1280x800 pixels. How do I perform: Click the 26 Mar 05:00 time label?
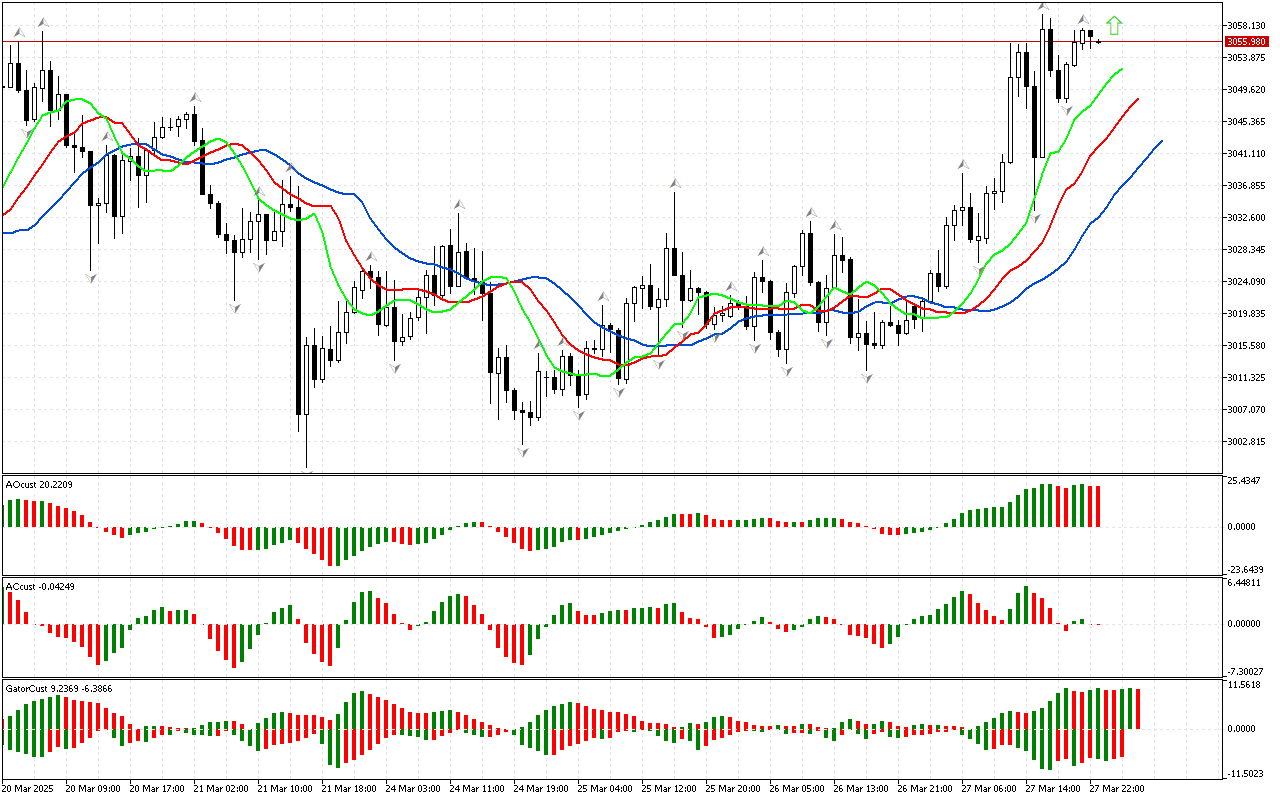pyautogui.click(x=797, y=789)
